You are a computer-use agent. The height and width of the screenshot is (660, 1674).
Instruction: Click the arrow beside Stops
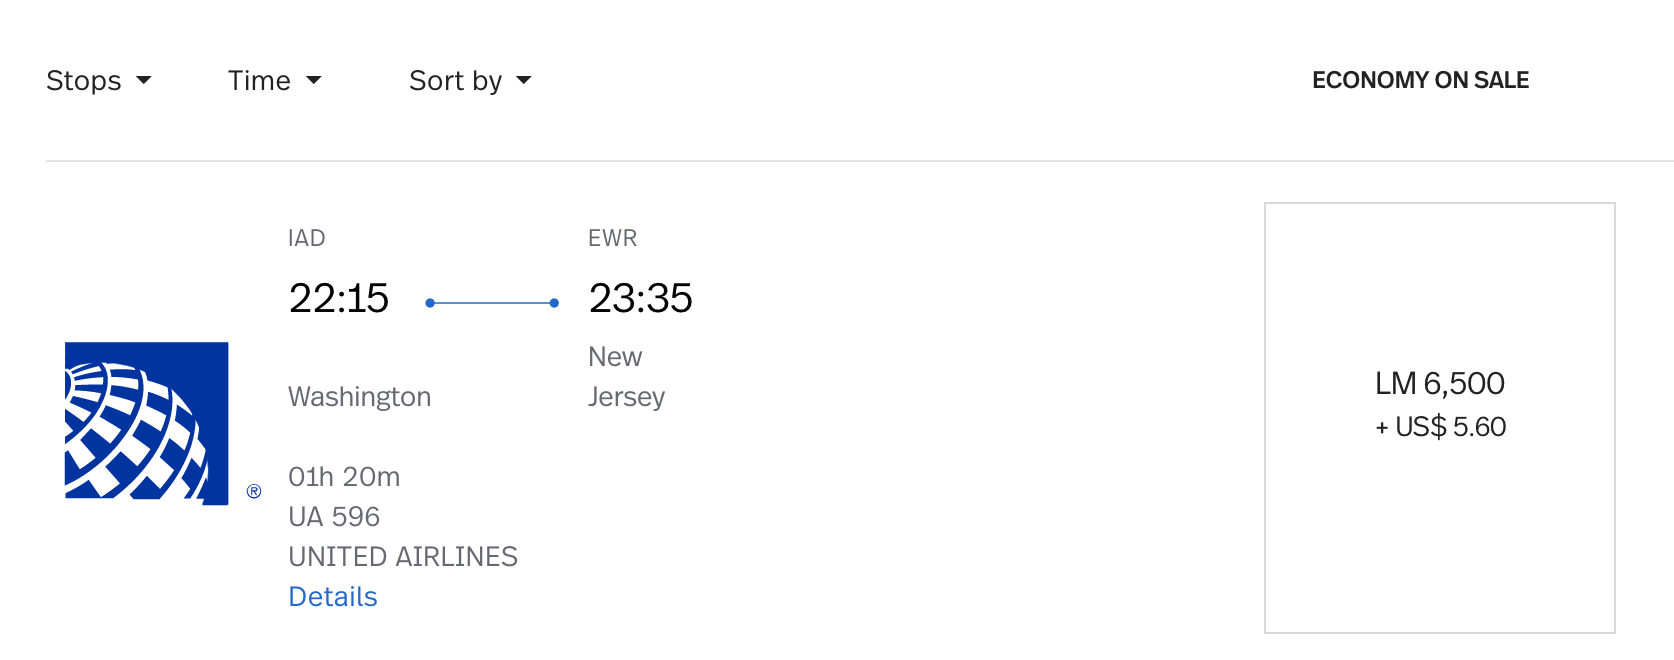[144, 80]
